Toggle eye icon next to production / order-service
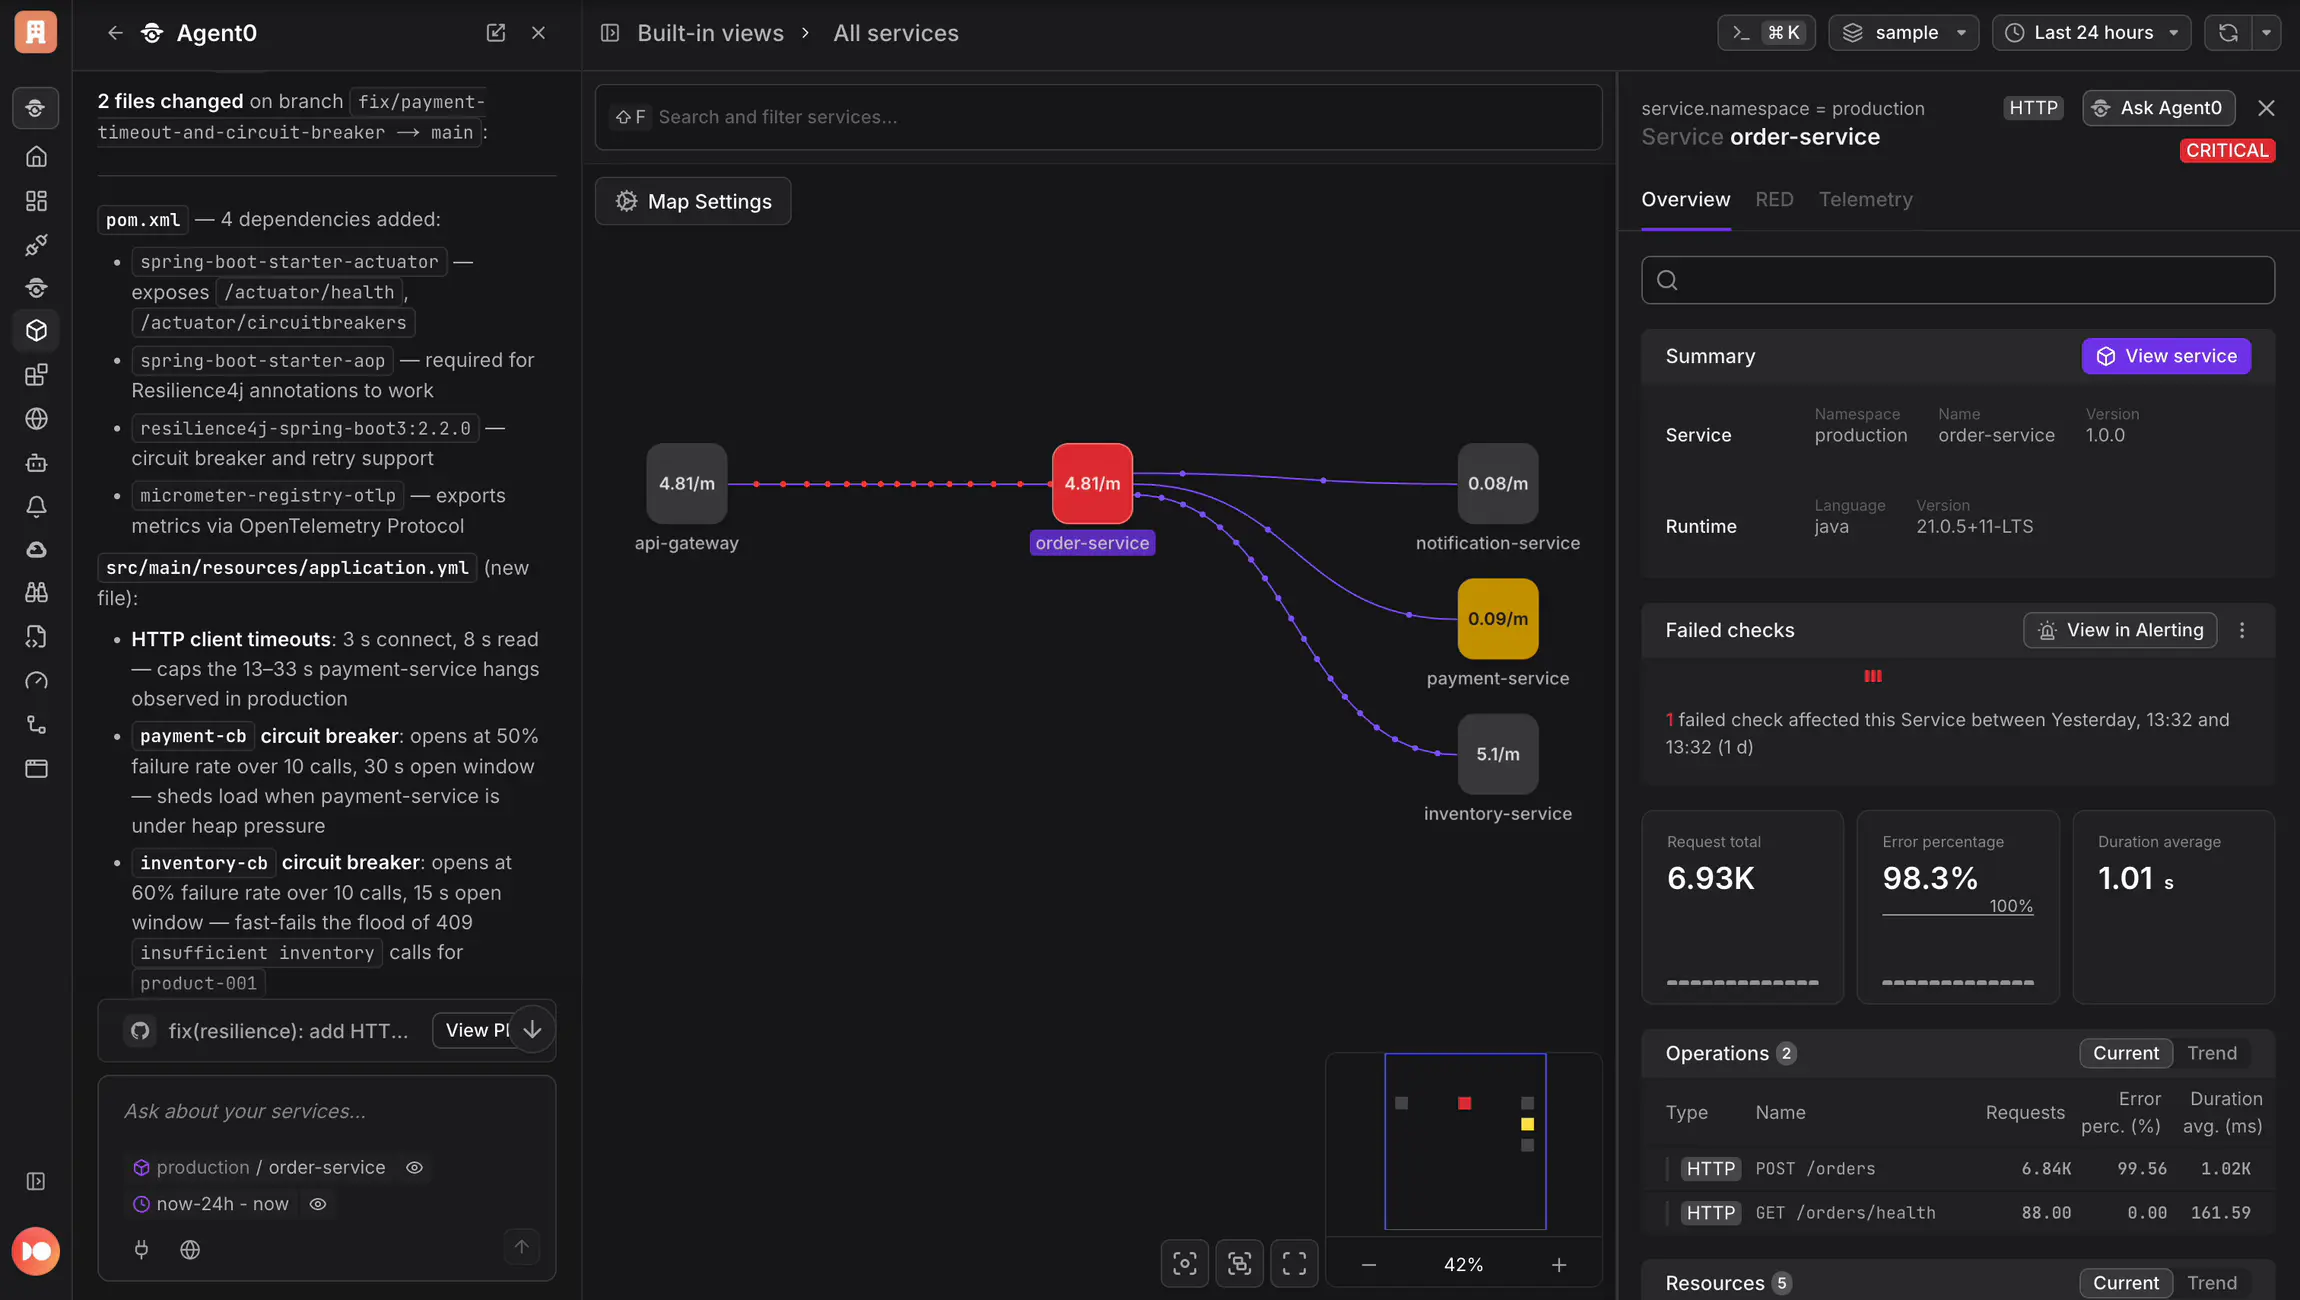 414,1167
